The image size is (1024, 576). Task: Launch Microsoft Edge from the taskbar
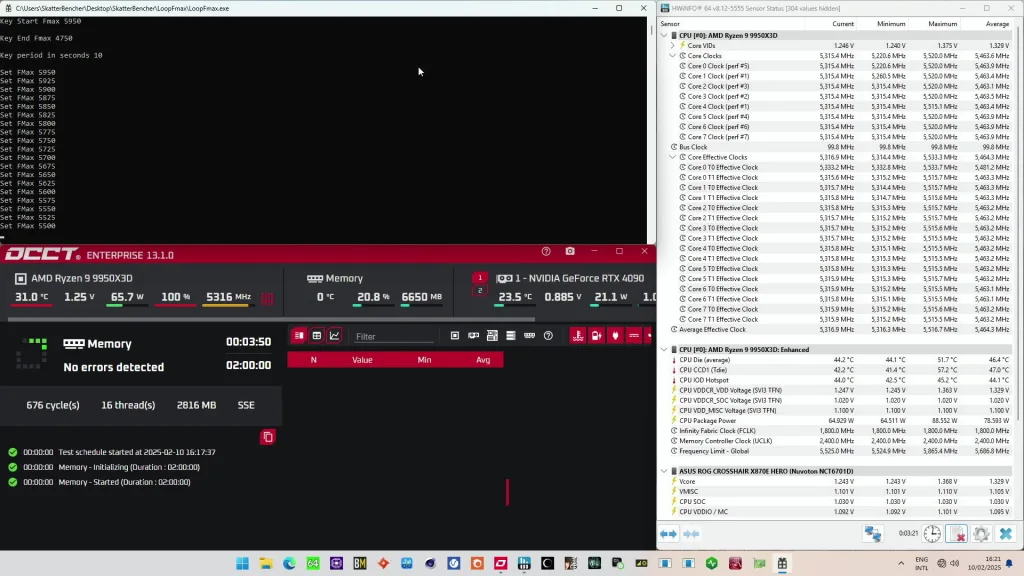289,563
